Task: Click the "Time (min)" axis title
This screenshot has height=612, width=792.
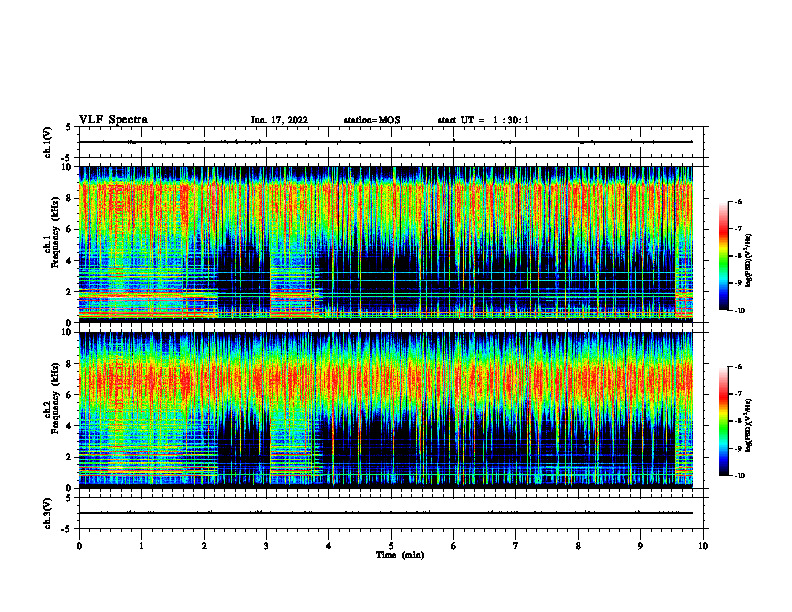Action: tap(400, 555)
